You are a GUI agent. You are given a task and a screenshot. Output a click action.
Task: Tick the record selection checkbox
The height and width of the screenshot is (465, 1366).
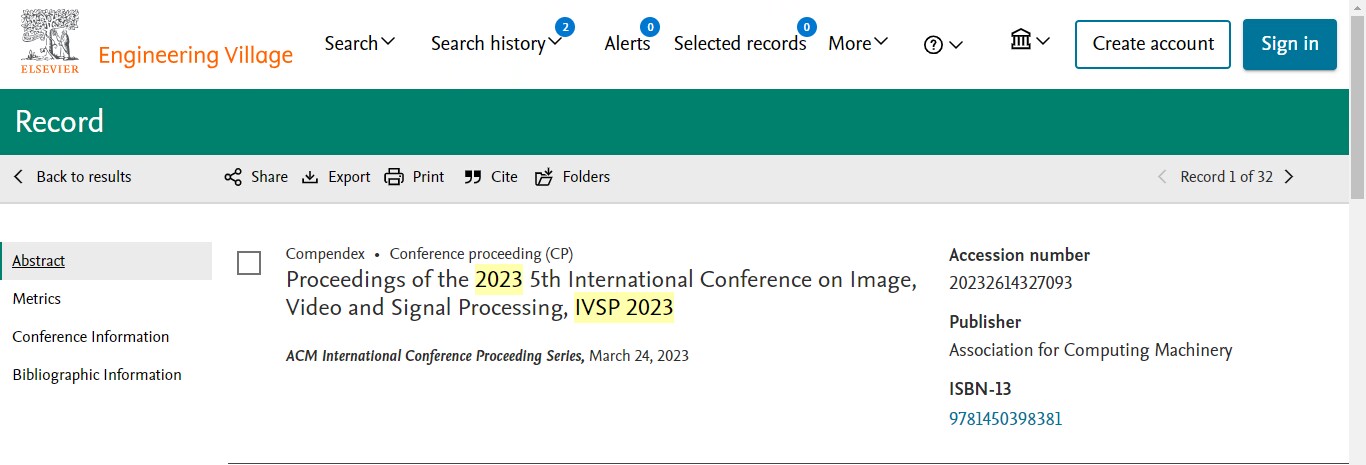pos(249,264)
